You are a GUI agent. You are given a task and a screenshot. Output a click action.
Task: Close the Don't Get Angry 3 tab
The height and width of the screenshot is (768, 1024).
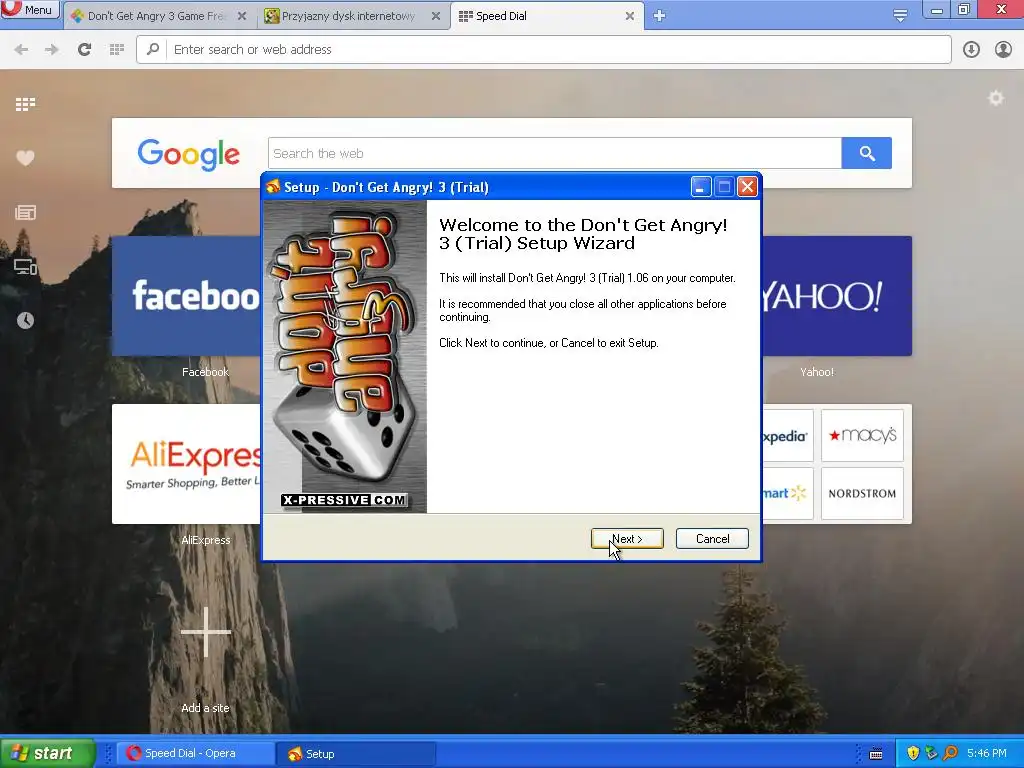(x=242, y=16)
